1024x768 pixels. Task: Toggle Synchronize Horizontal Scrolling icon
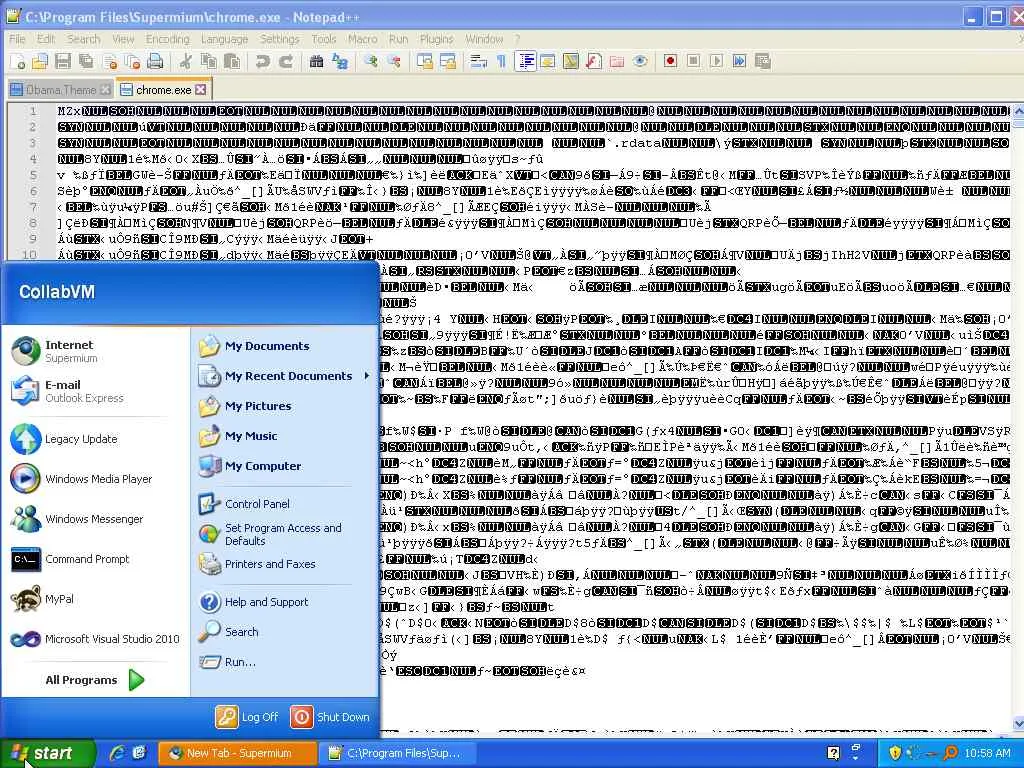click(x=448, y=61)
